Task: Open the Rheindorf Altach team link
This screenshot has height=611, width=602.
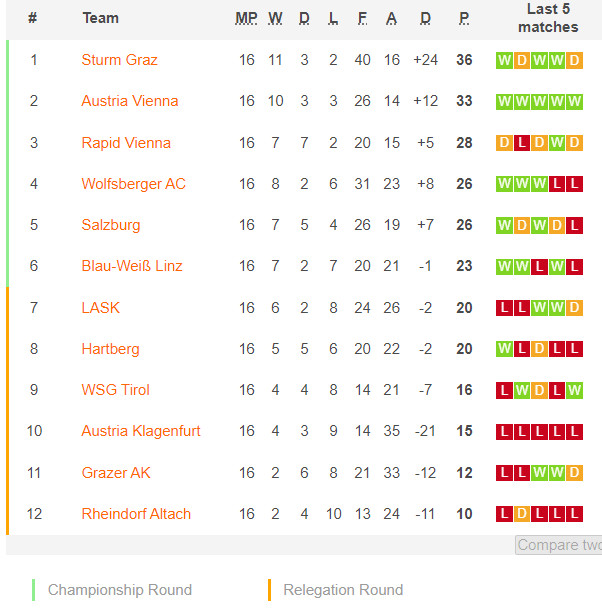Action: tap(136, 514)
